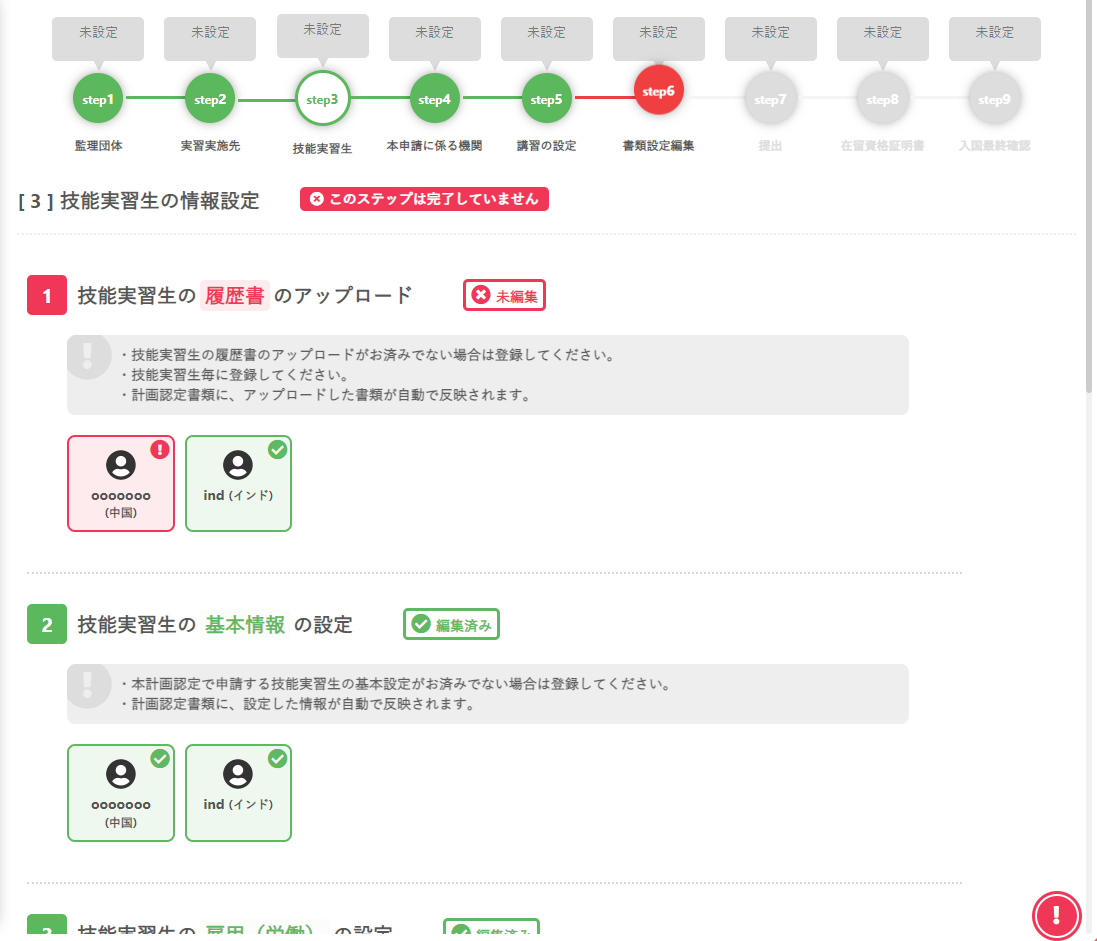This screenshot has width=1097, height=941.
Task: Click the step1 監理団体 circle
Action: (x=98, y=99)
